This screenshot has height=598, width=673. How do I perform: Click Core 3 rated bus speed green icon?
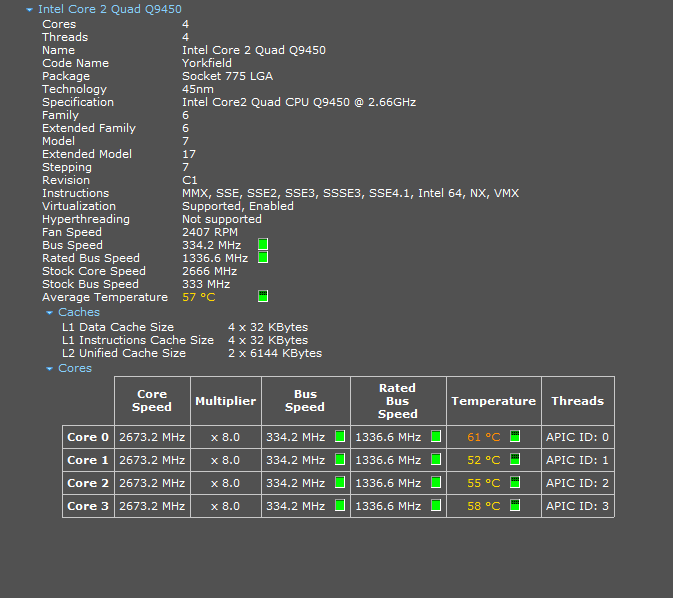[436, 505]
